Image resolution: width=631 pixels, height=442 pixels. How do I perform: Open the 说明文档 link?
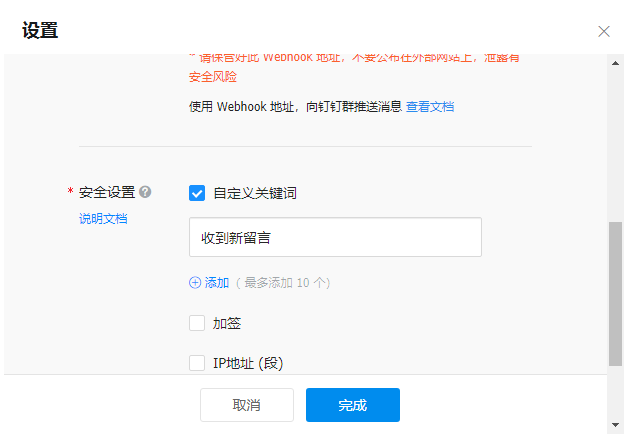[103, 219]
